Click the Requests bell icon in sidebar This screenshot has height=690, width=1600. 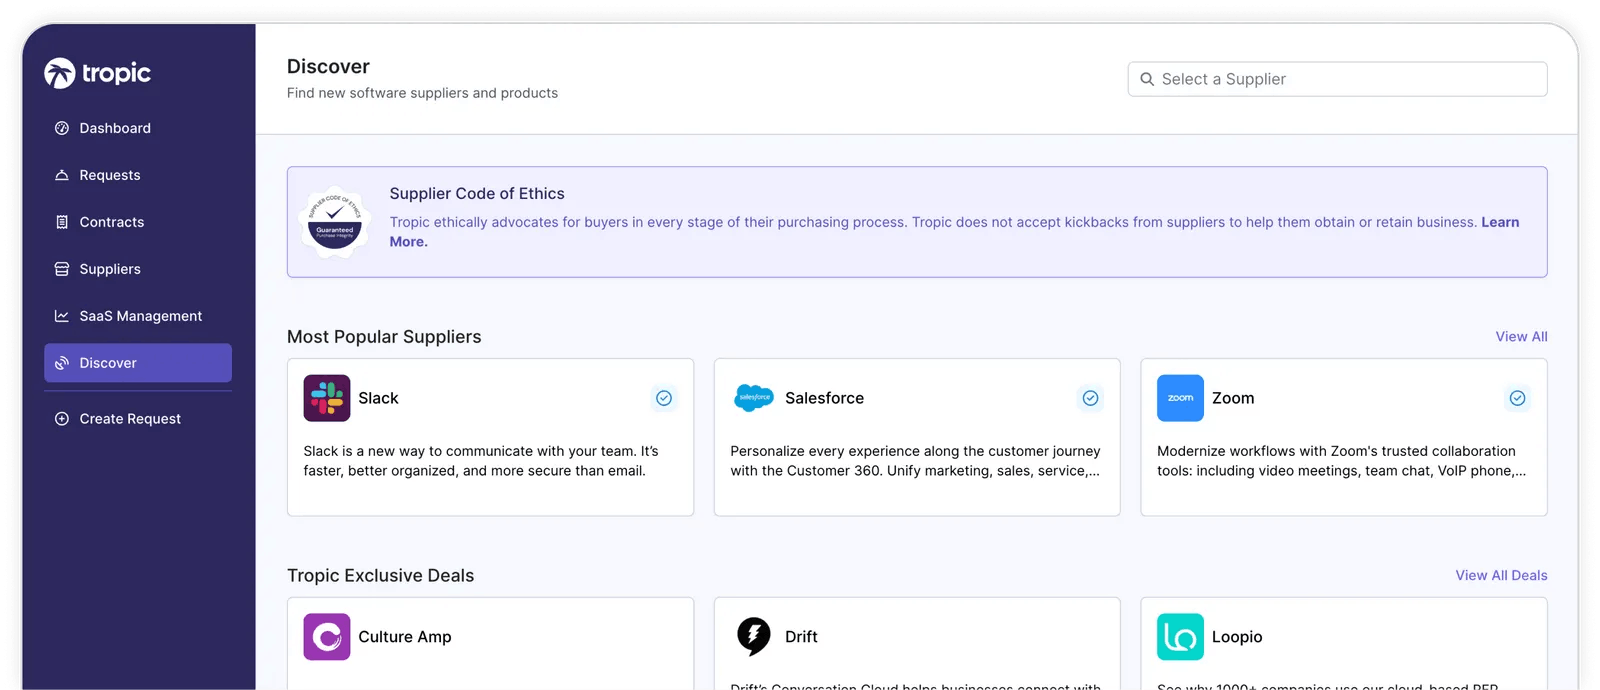coord(62,175)
